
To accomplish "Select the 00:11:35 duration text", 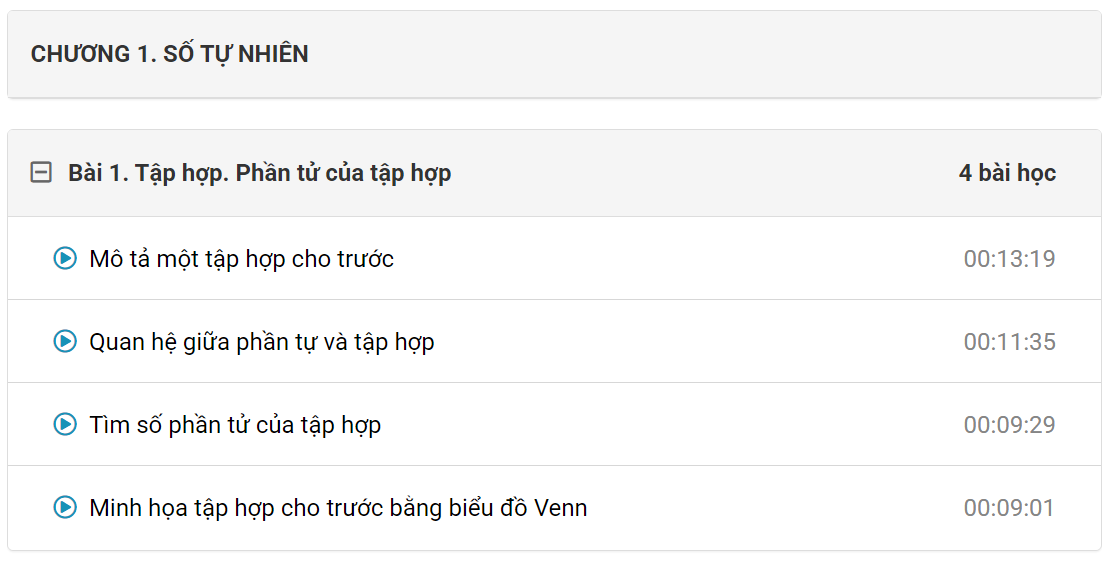I will tap(1009, 342).
